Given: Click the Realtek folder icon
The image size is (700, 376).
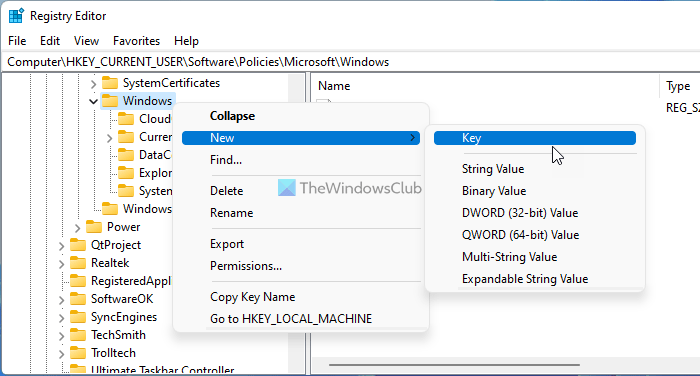Looking at the screenshot, I should [78, 263].
